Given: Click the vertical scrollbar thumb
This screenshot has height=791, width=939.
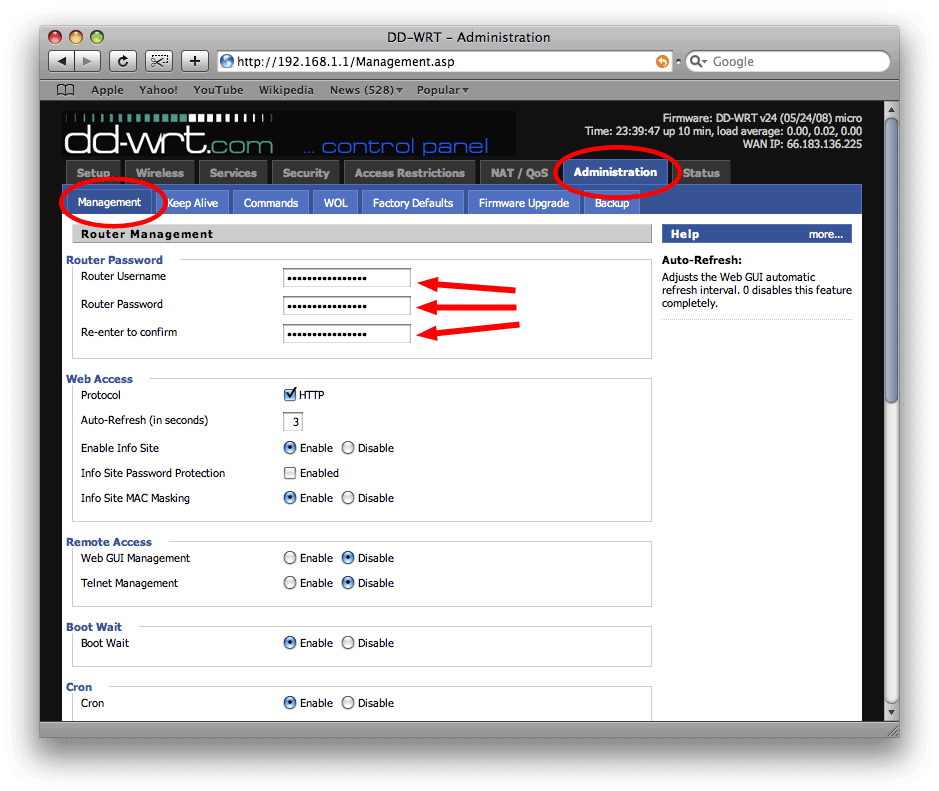Looking at the screenshot, I should pos(891,260).
